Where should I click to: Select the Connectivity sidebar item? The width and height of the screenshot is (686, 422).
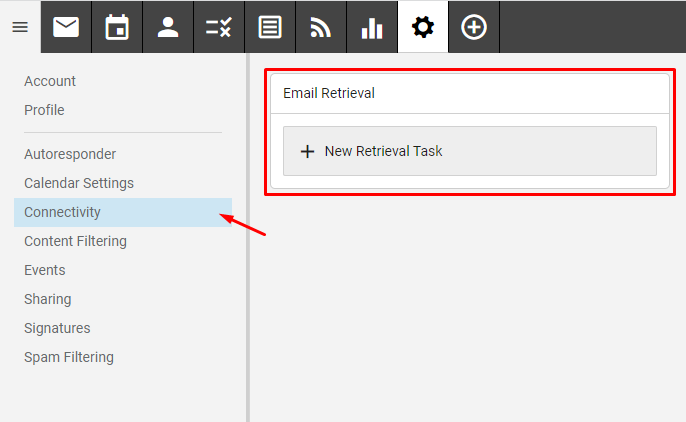point(62,212)
